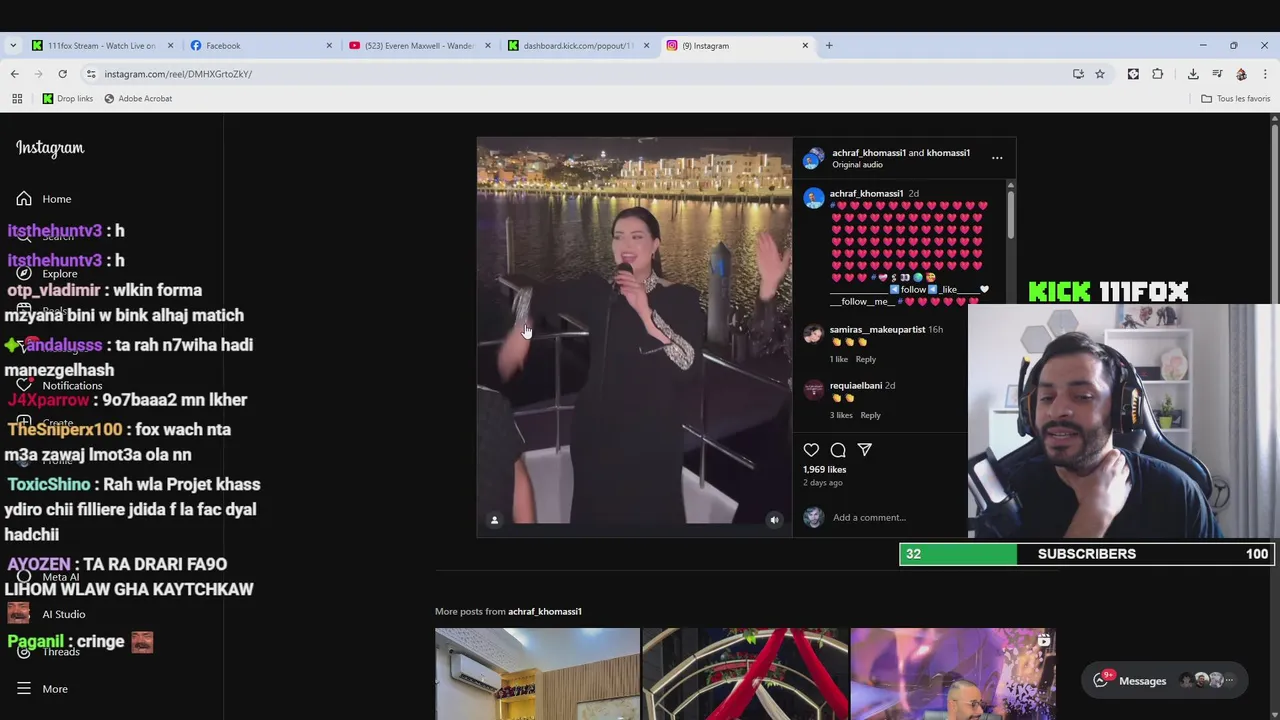The height and width of the screenshot is (720, 1280).
Task: Open Tous les favoris folder
Action: click(x=1235, y=98)
